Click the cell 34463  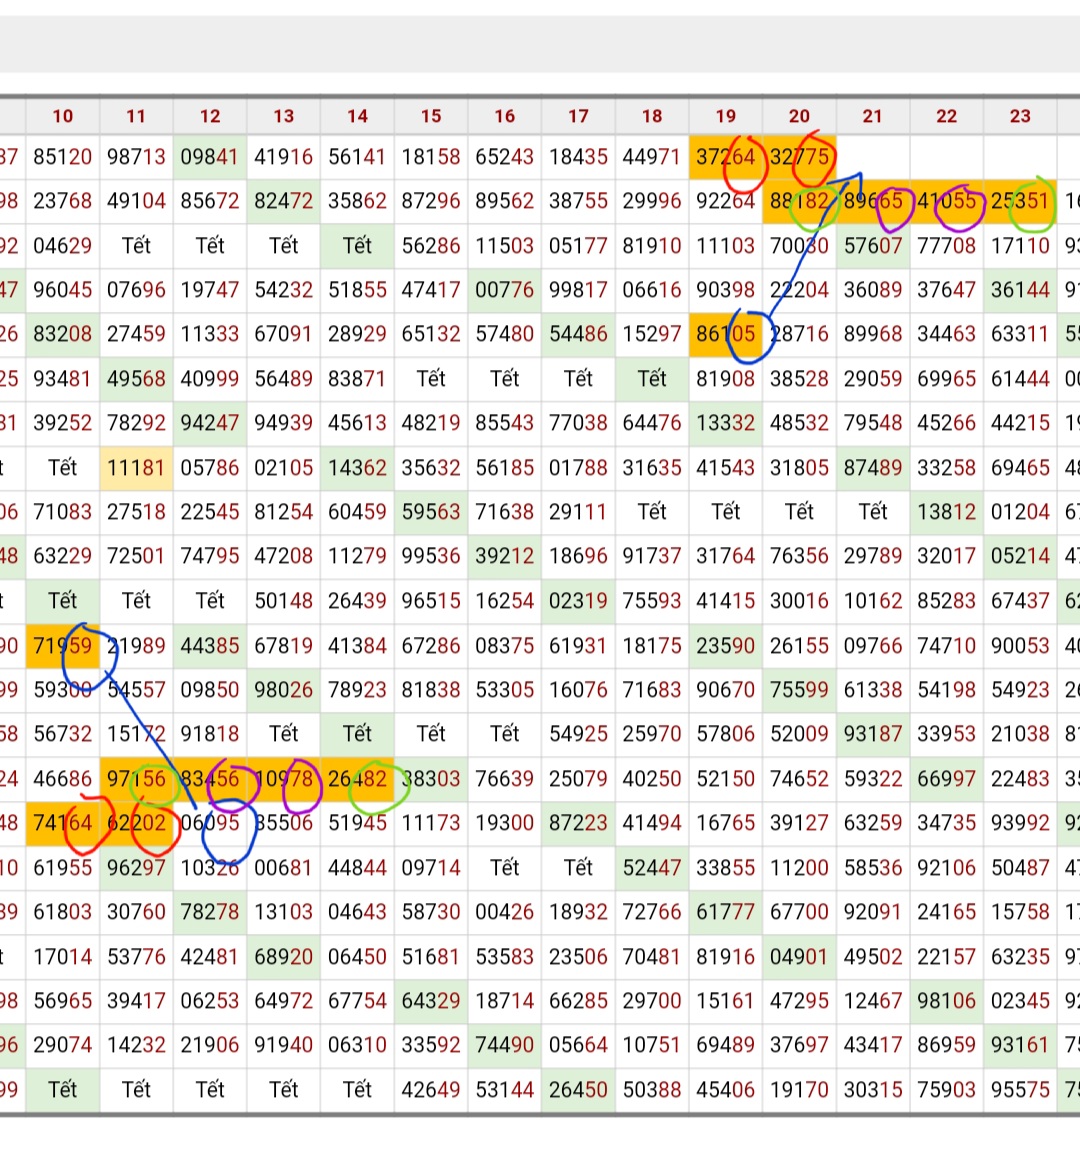point(947,335)
